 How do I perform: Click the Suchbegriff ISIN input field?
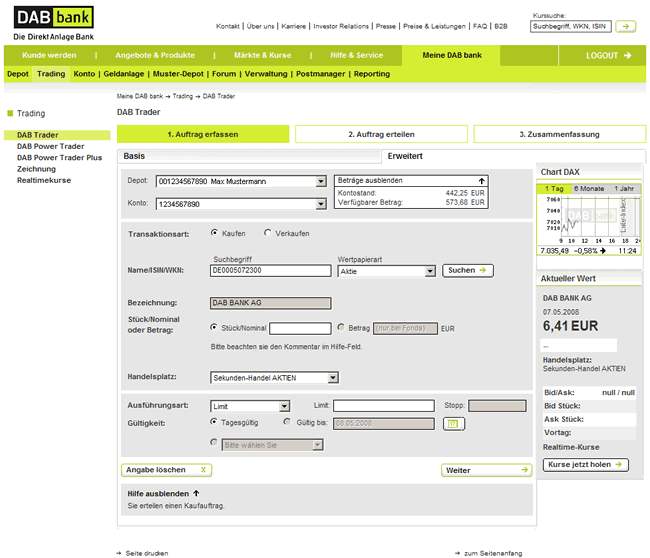pyautogui.click(x=271, y=270)
